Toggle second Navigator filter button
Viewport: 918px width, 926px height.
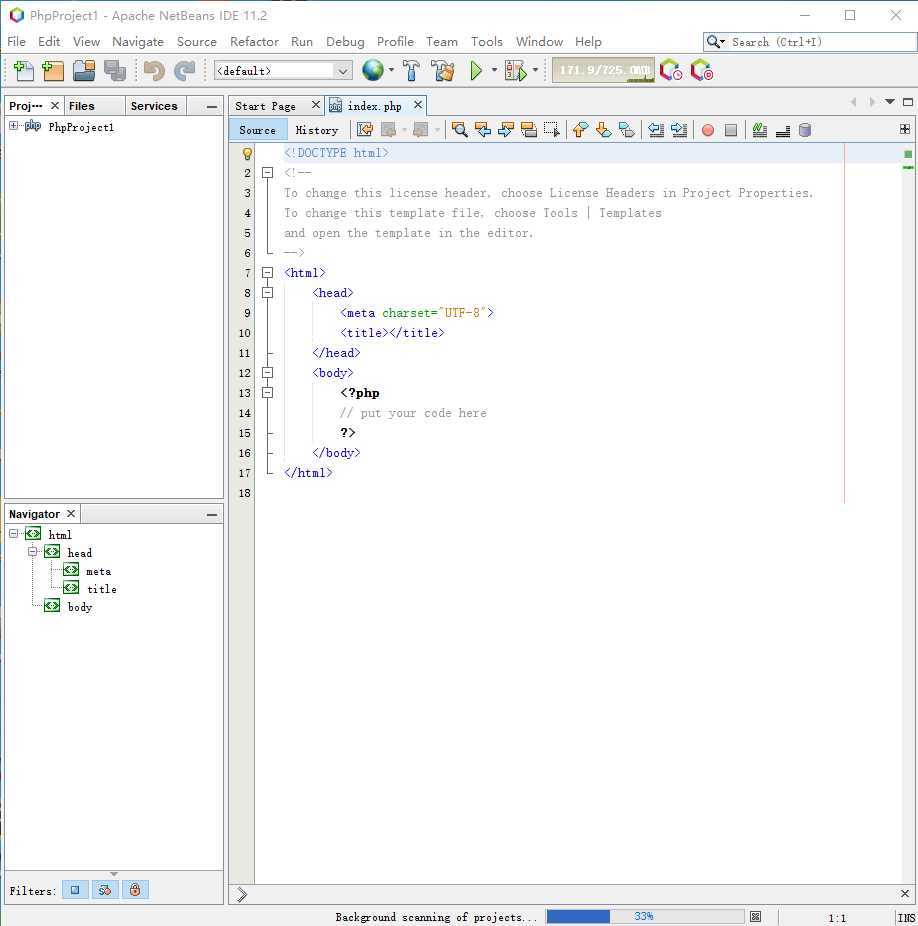click(x=105, y=890)
